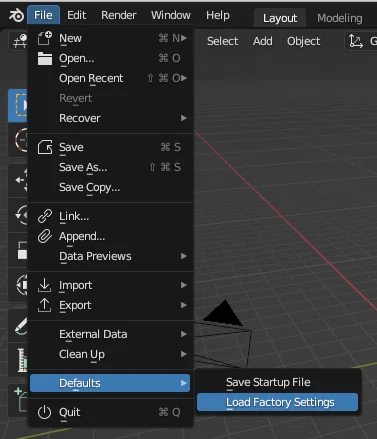Image resolution: width=377 pixels, height=439 pixels.
Task: Open the Window menu
Action: pos(171,15)
